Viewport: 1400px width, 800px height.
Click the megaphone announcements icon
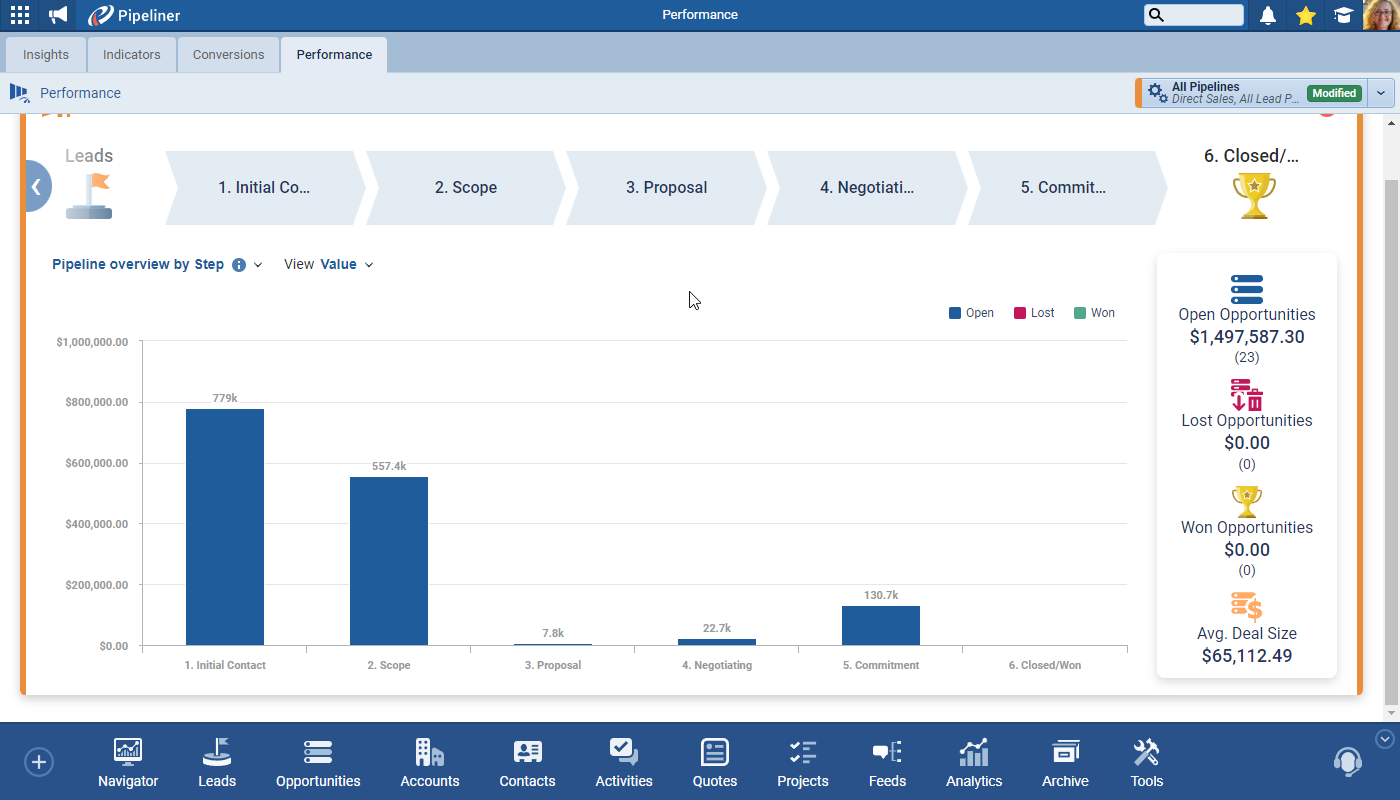(x=58, y=15)
